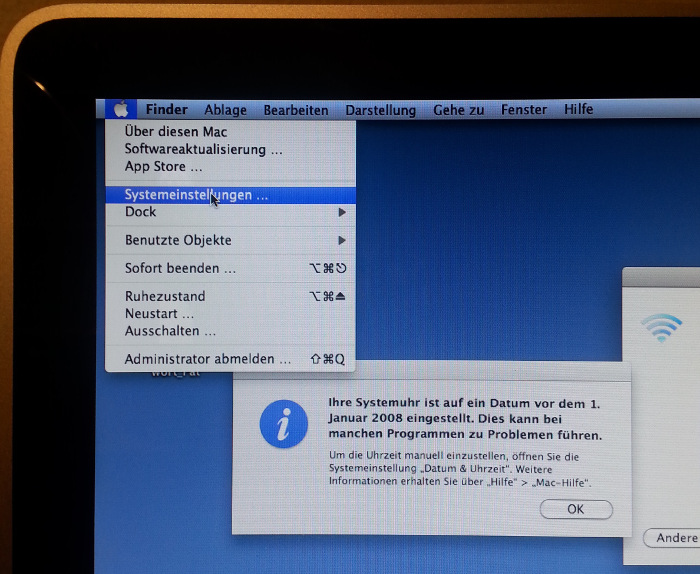Select Administrator abmelden entry
Viewport: 700px width, 574px height.
230,359
